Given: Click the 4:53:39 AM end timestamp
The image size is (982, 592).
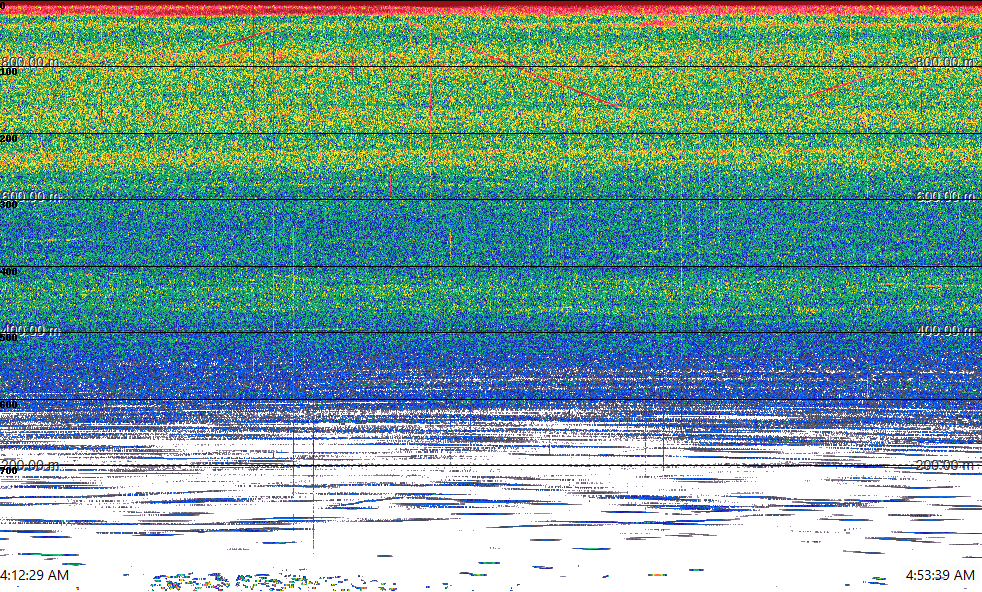Looking at the screenshot, I should [x=940, y=574].
